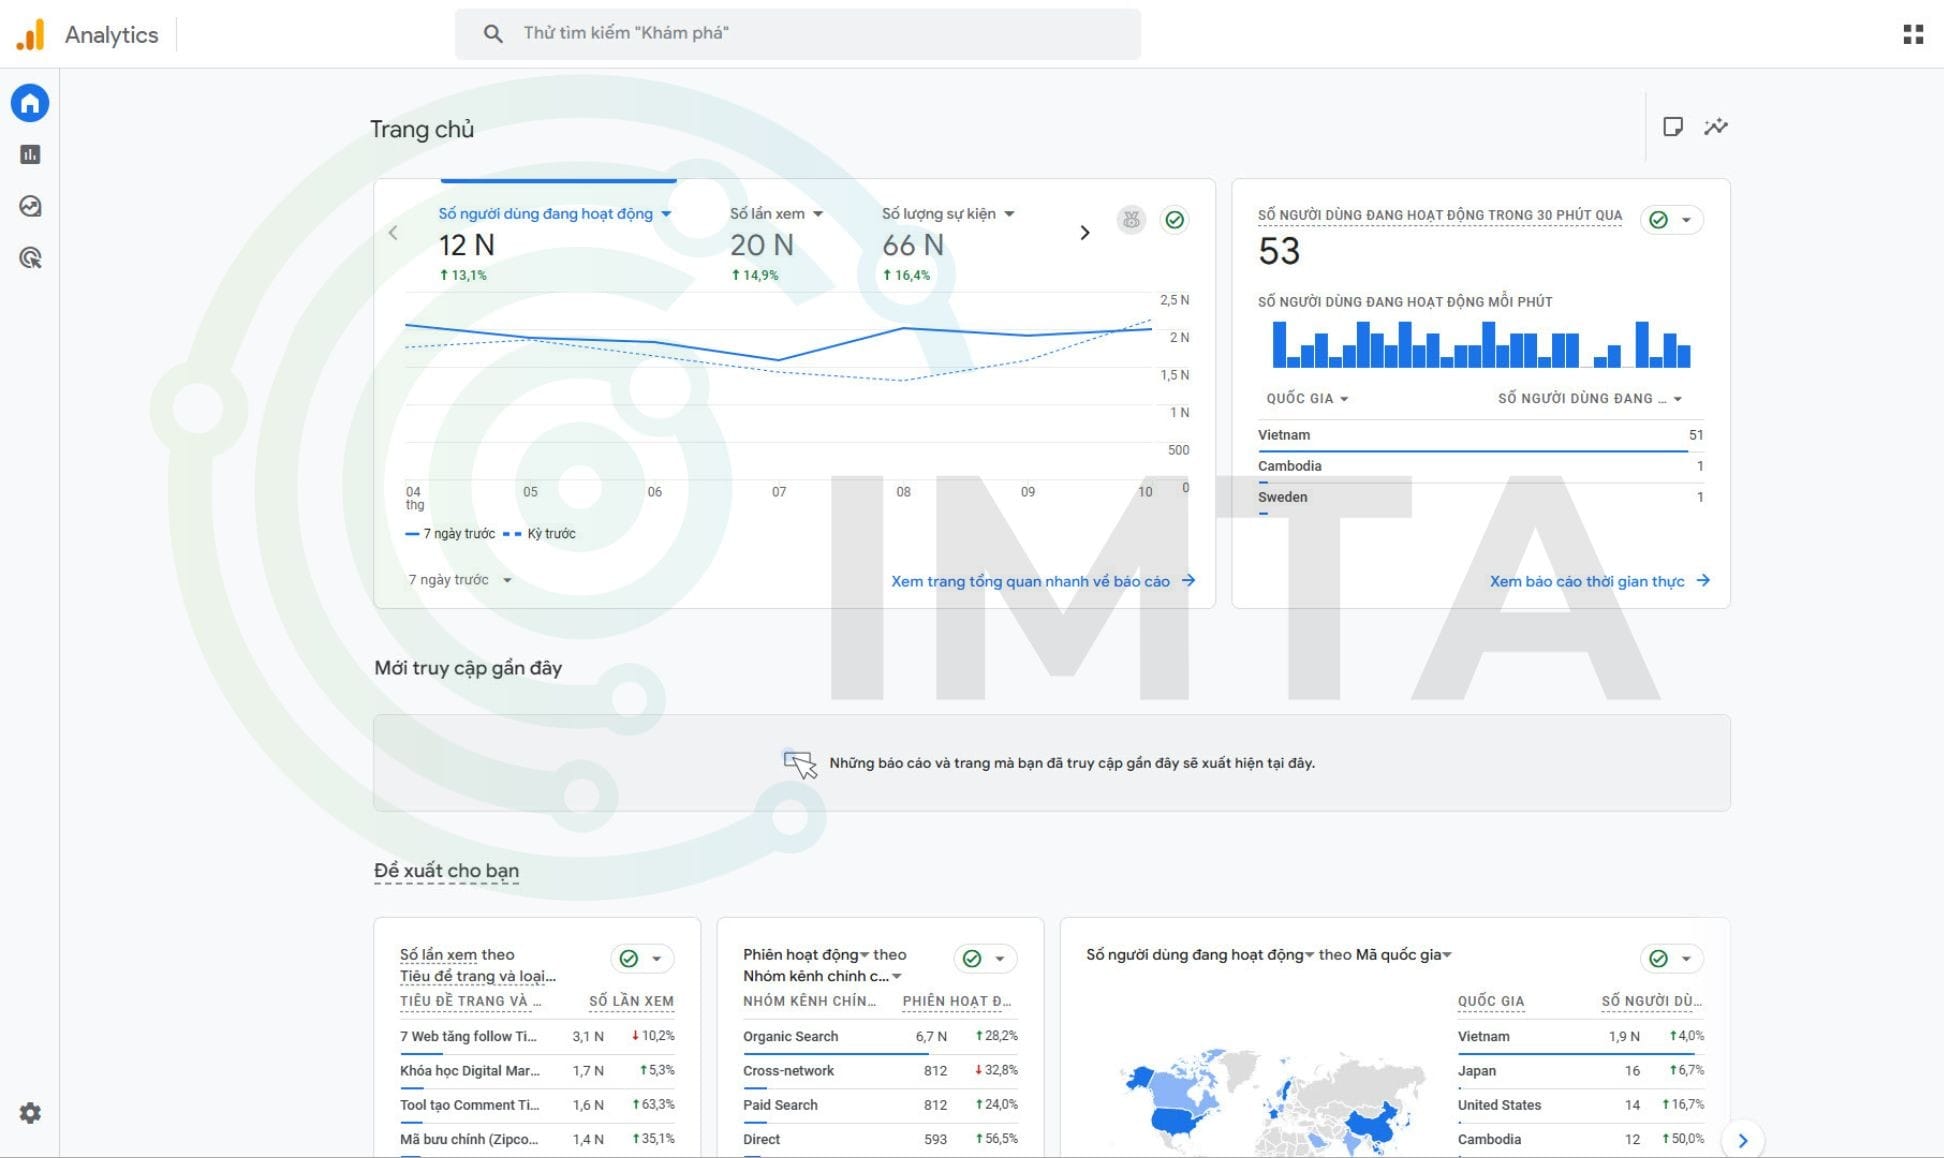Open the notes icon beside the Insights icon
The width and height of the screenshot is (1944, 1158).
(1674, 127)
